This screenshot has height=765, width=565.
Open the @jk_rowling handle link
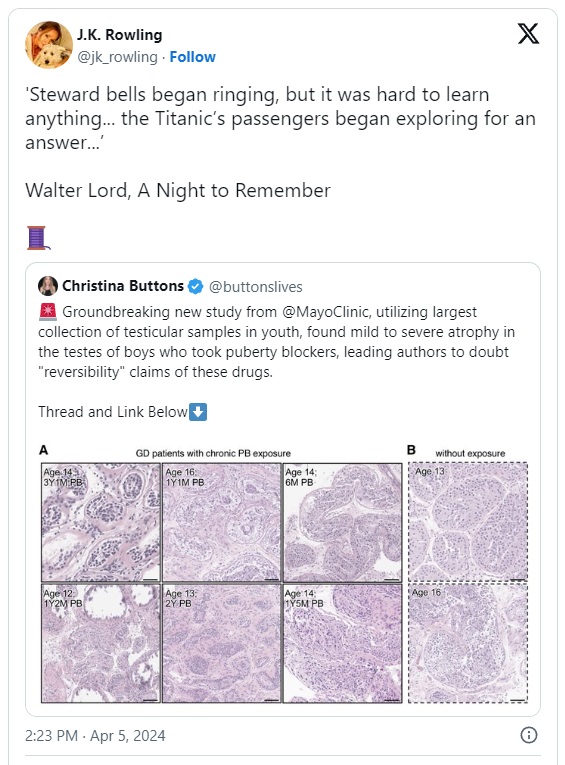pos(117,57)
